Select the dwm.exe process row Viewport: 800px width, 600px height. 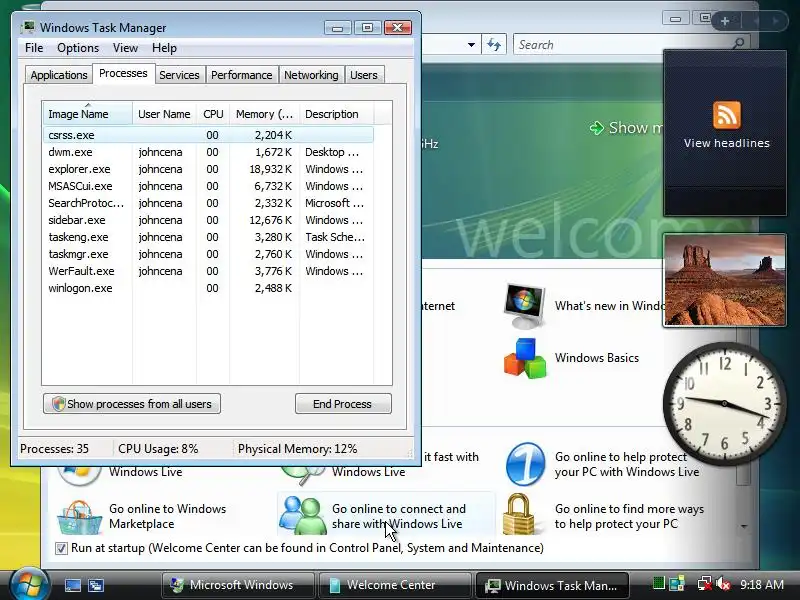(208, 152)
